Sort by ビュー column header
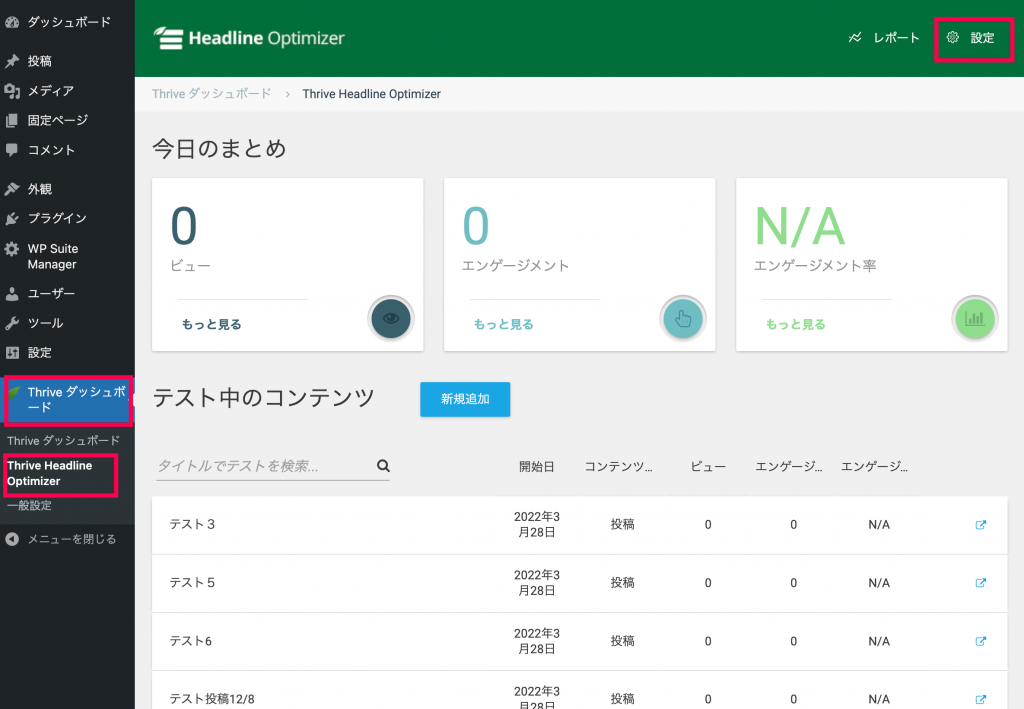1024x709 pixels. pos(708,467)
